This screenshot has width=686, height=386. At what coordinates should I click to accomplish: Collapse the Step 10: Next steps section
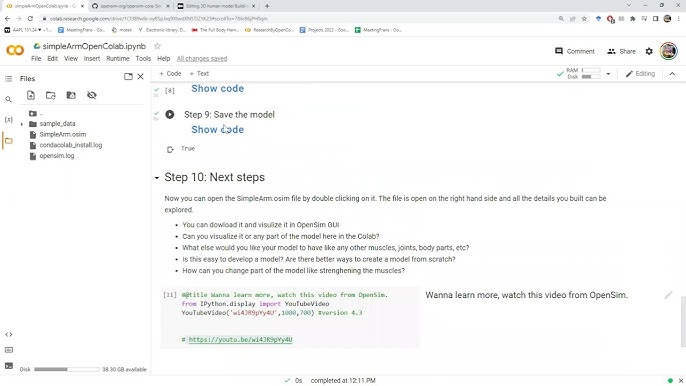157,178
